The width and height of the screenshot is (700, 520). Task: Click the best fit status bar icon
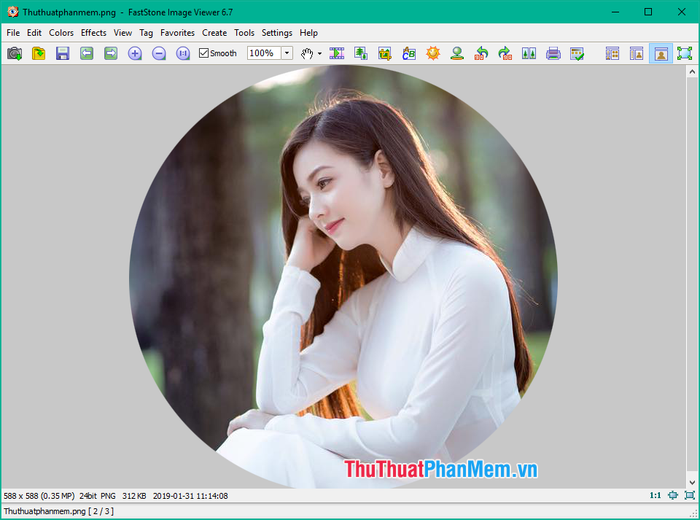(x=673, y=495)
